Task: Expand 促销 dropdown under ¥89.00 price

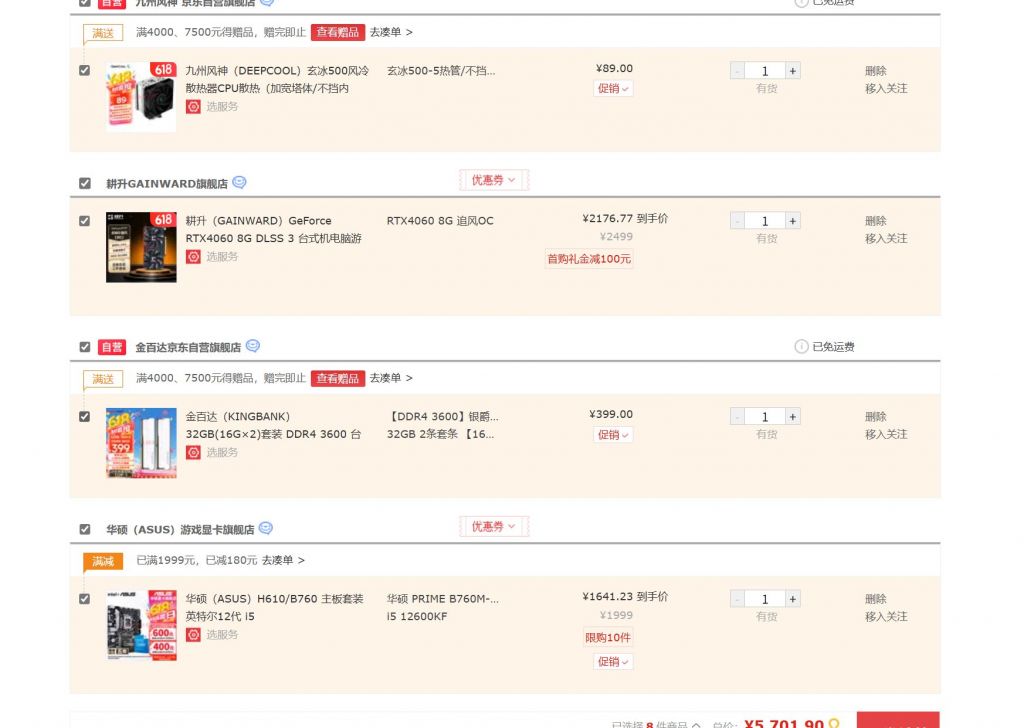Action: [x=613, y=89]
